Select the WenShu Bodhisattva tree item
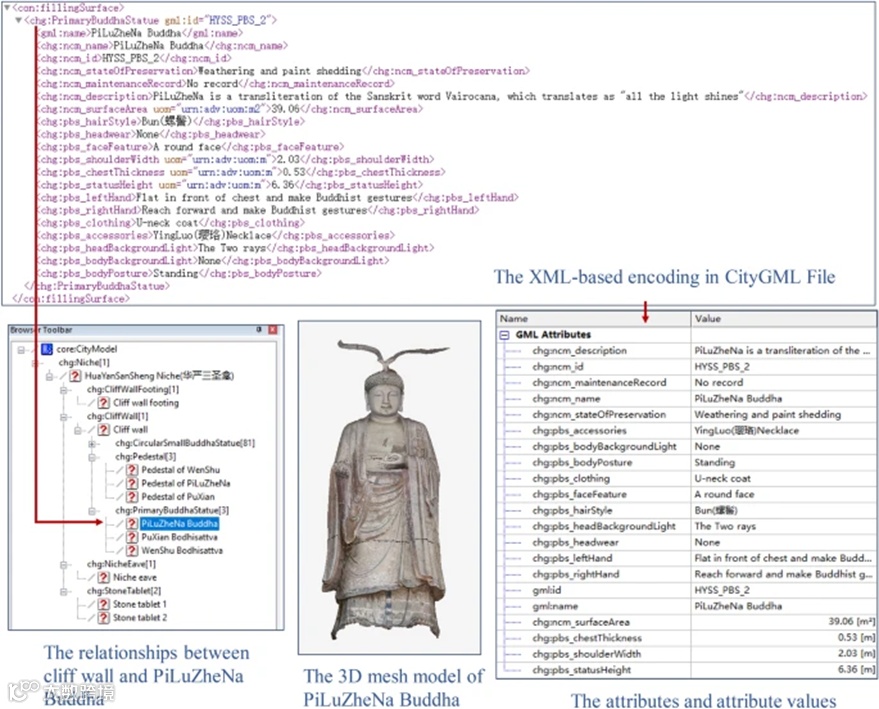879x709 pixels. (x=182, y=550)
